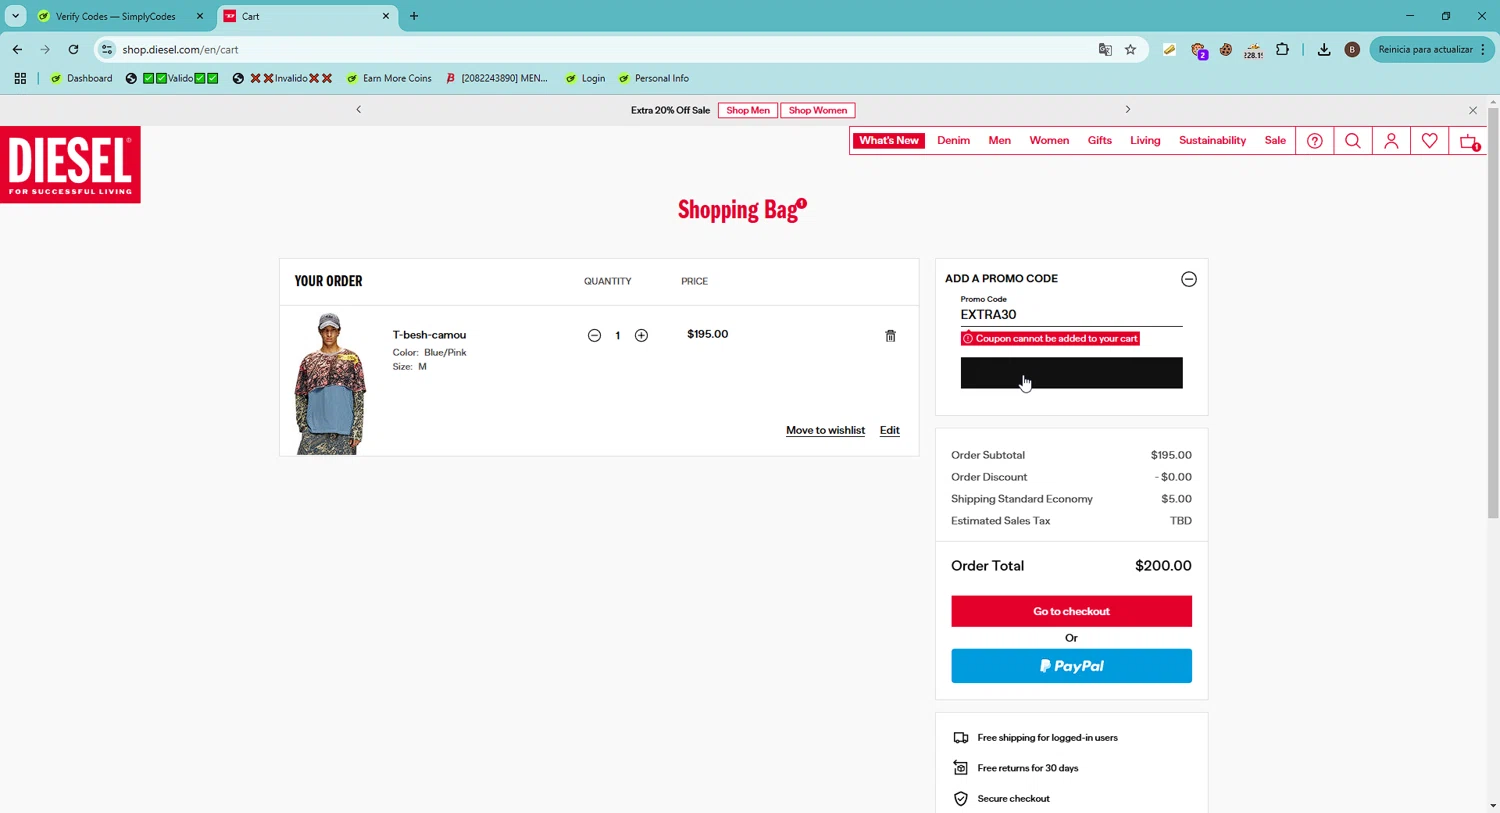This screenshot has height=813, width=1500.
Task: Click the browser address bar
Action: [x=600, y=49]
